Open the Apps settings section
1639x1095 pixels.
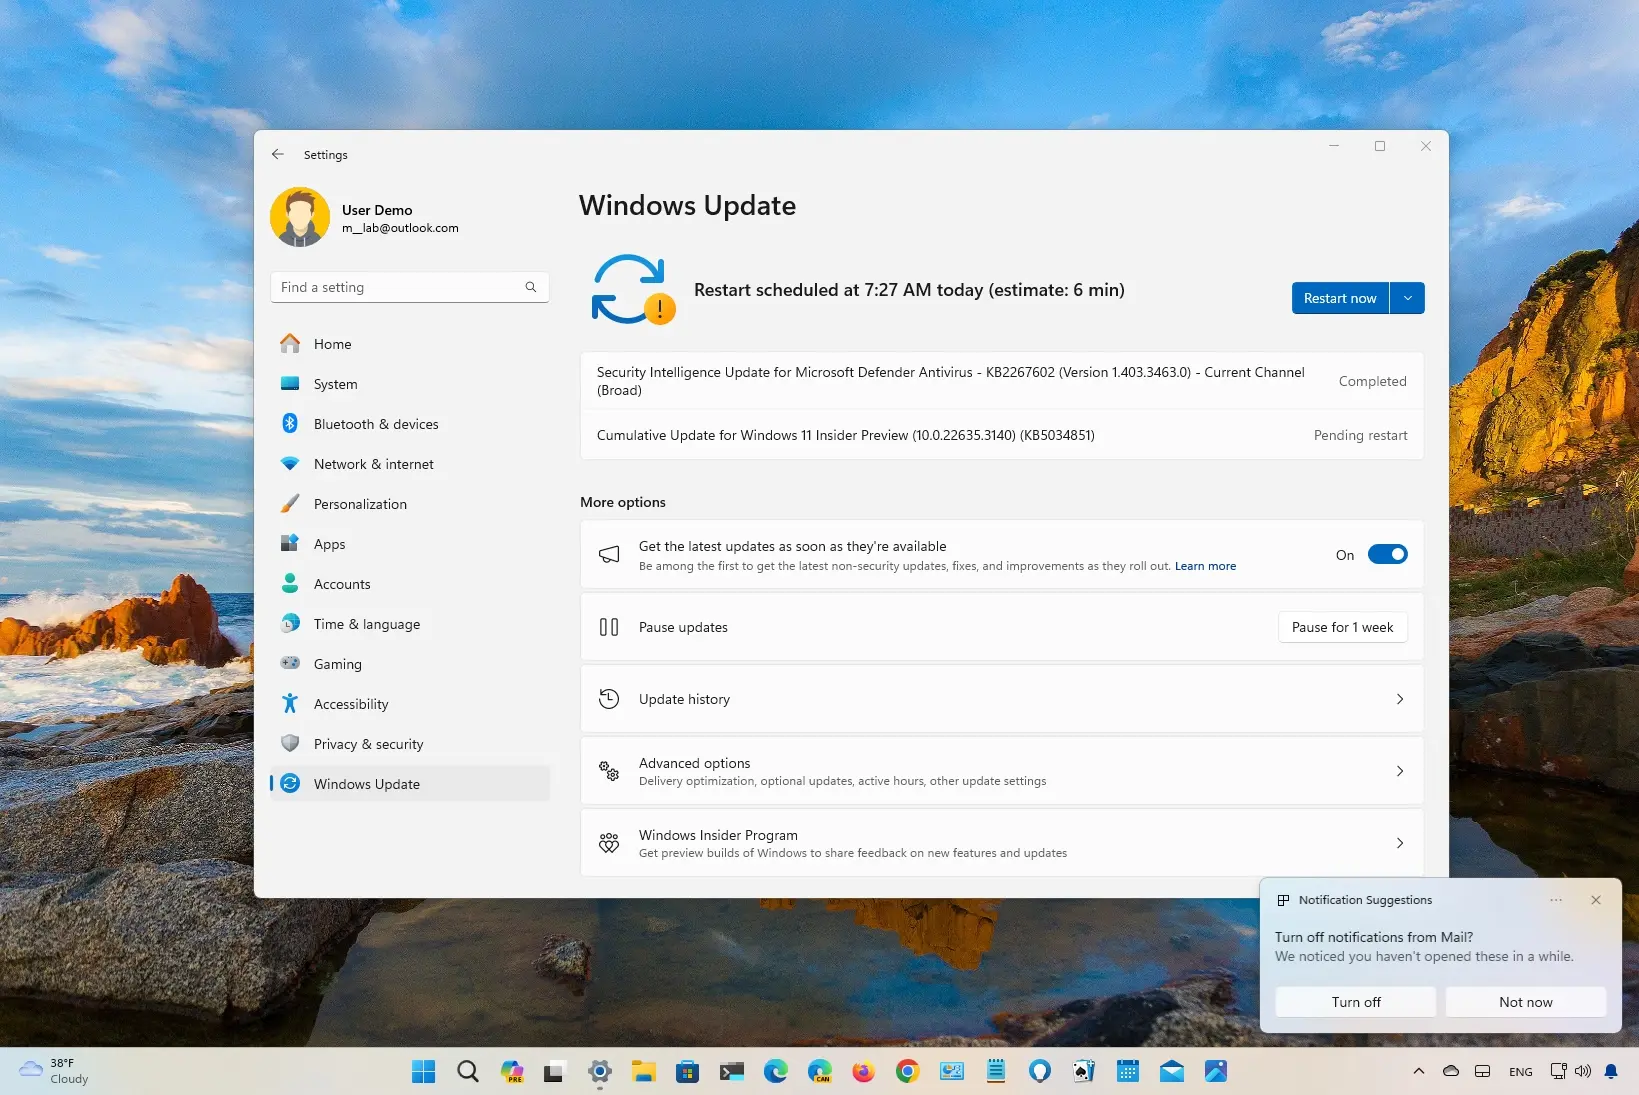(x=410, y=544)
